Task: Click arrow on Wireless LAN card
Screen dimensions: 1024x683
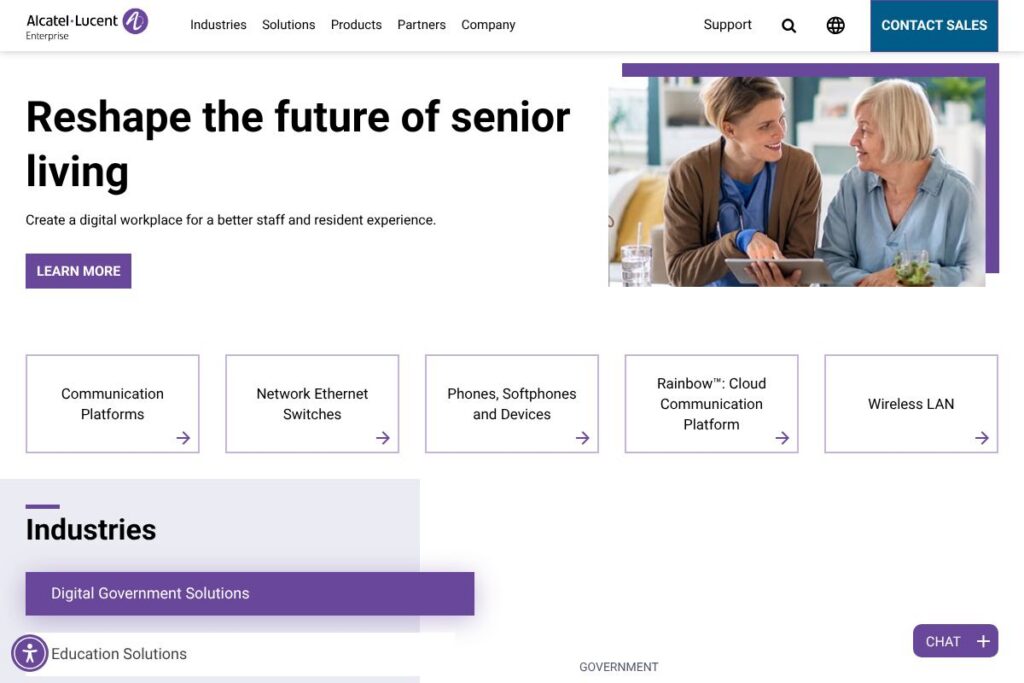Action: tap(982, 438)
